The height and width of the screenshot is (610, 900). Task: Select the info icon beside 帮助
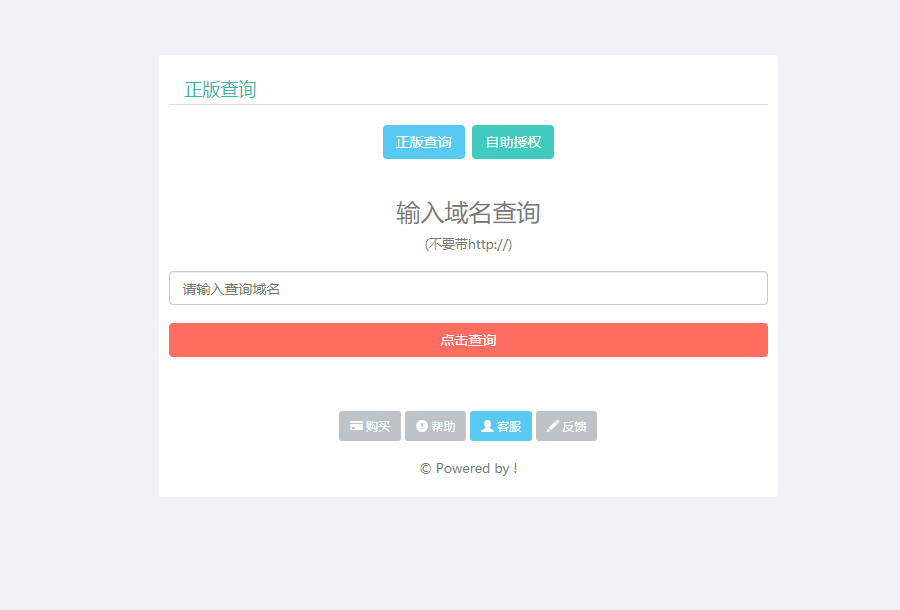422,425
